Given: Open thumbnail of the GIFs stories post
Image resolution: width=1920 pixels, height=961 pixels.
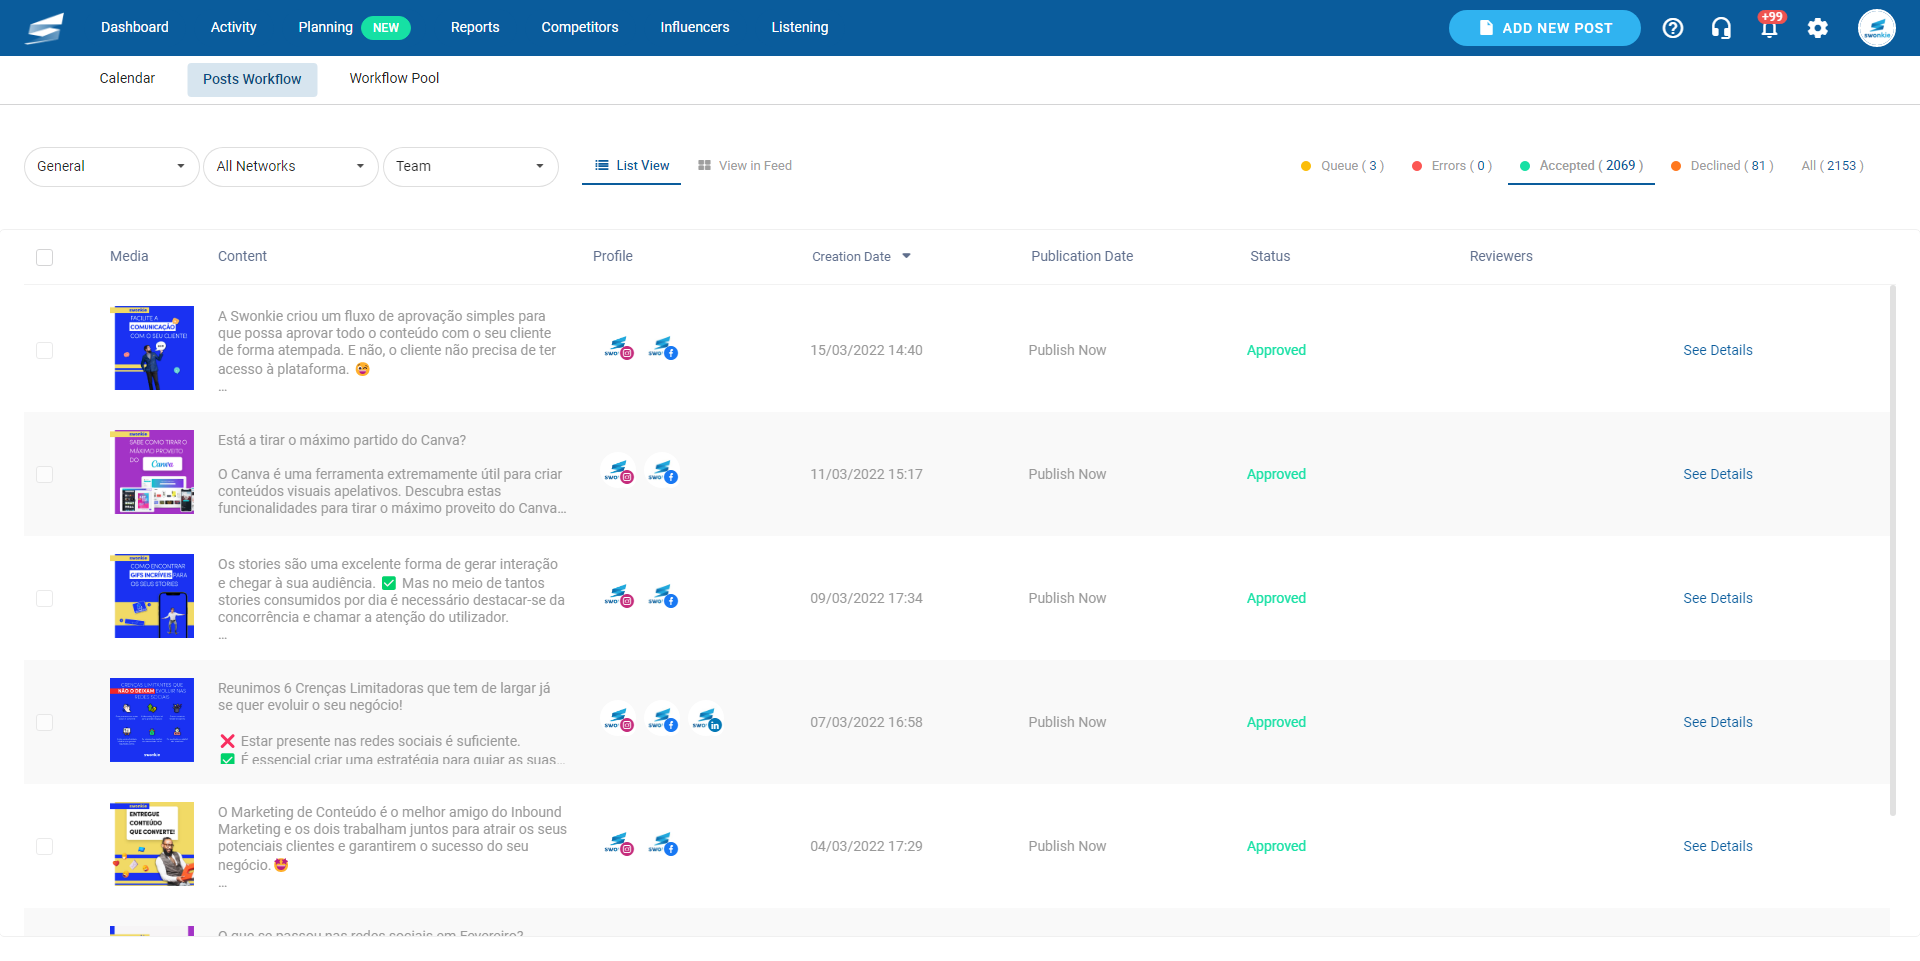Looking at the screenshot, I should point(152,596).
